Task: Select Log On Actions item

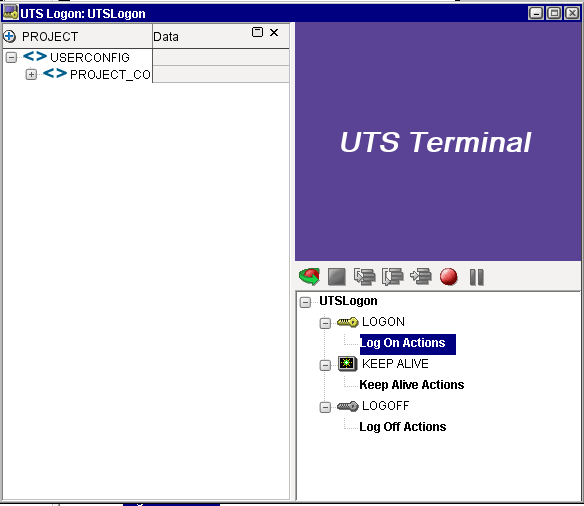Action: [408, 344]
